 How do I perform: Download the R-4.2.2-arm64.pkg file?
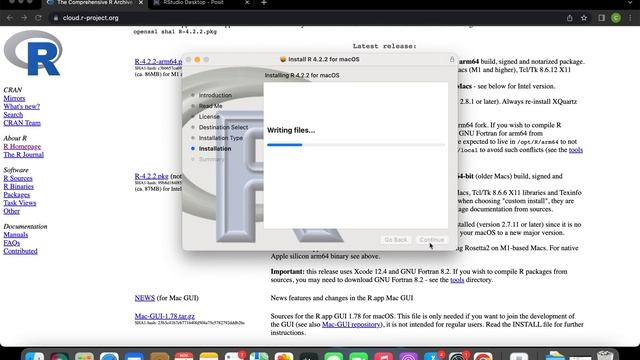(x=158, y=62)
